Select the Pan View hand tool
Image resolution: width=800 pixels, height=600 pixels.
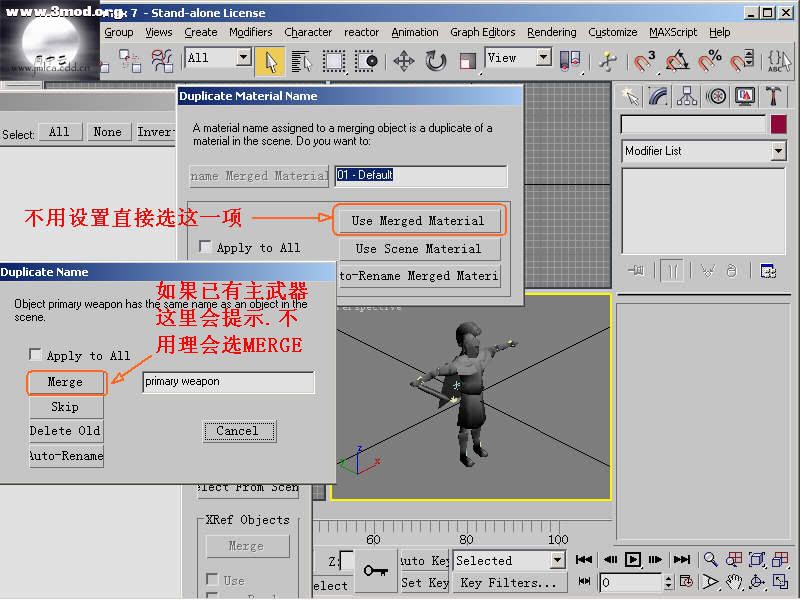[x=734, y=581]
